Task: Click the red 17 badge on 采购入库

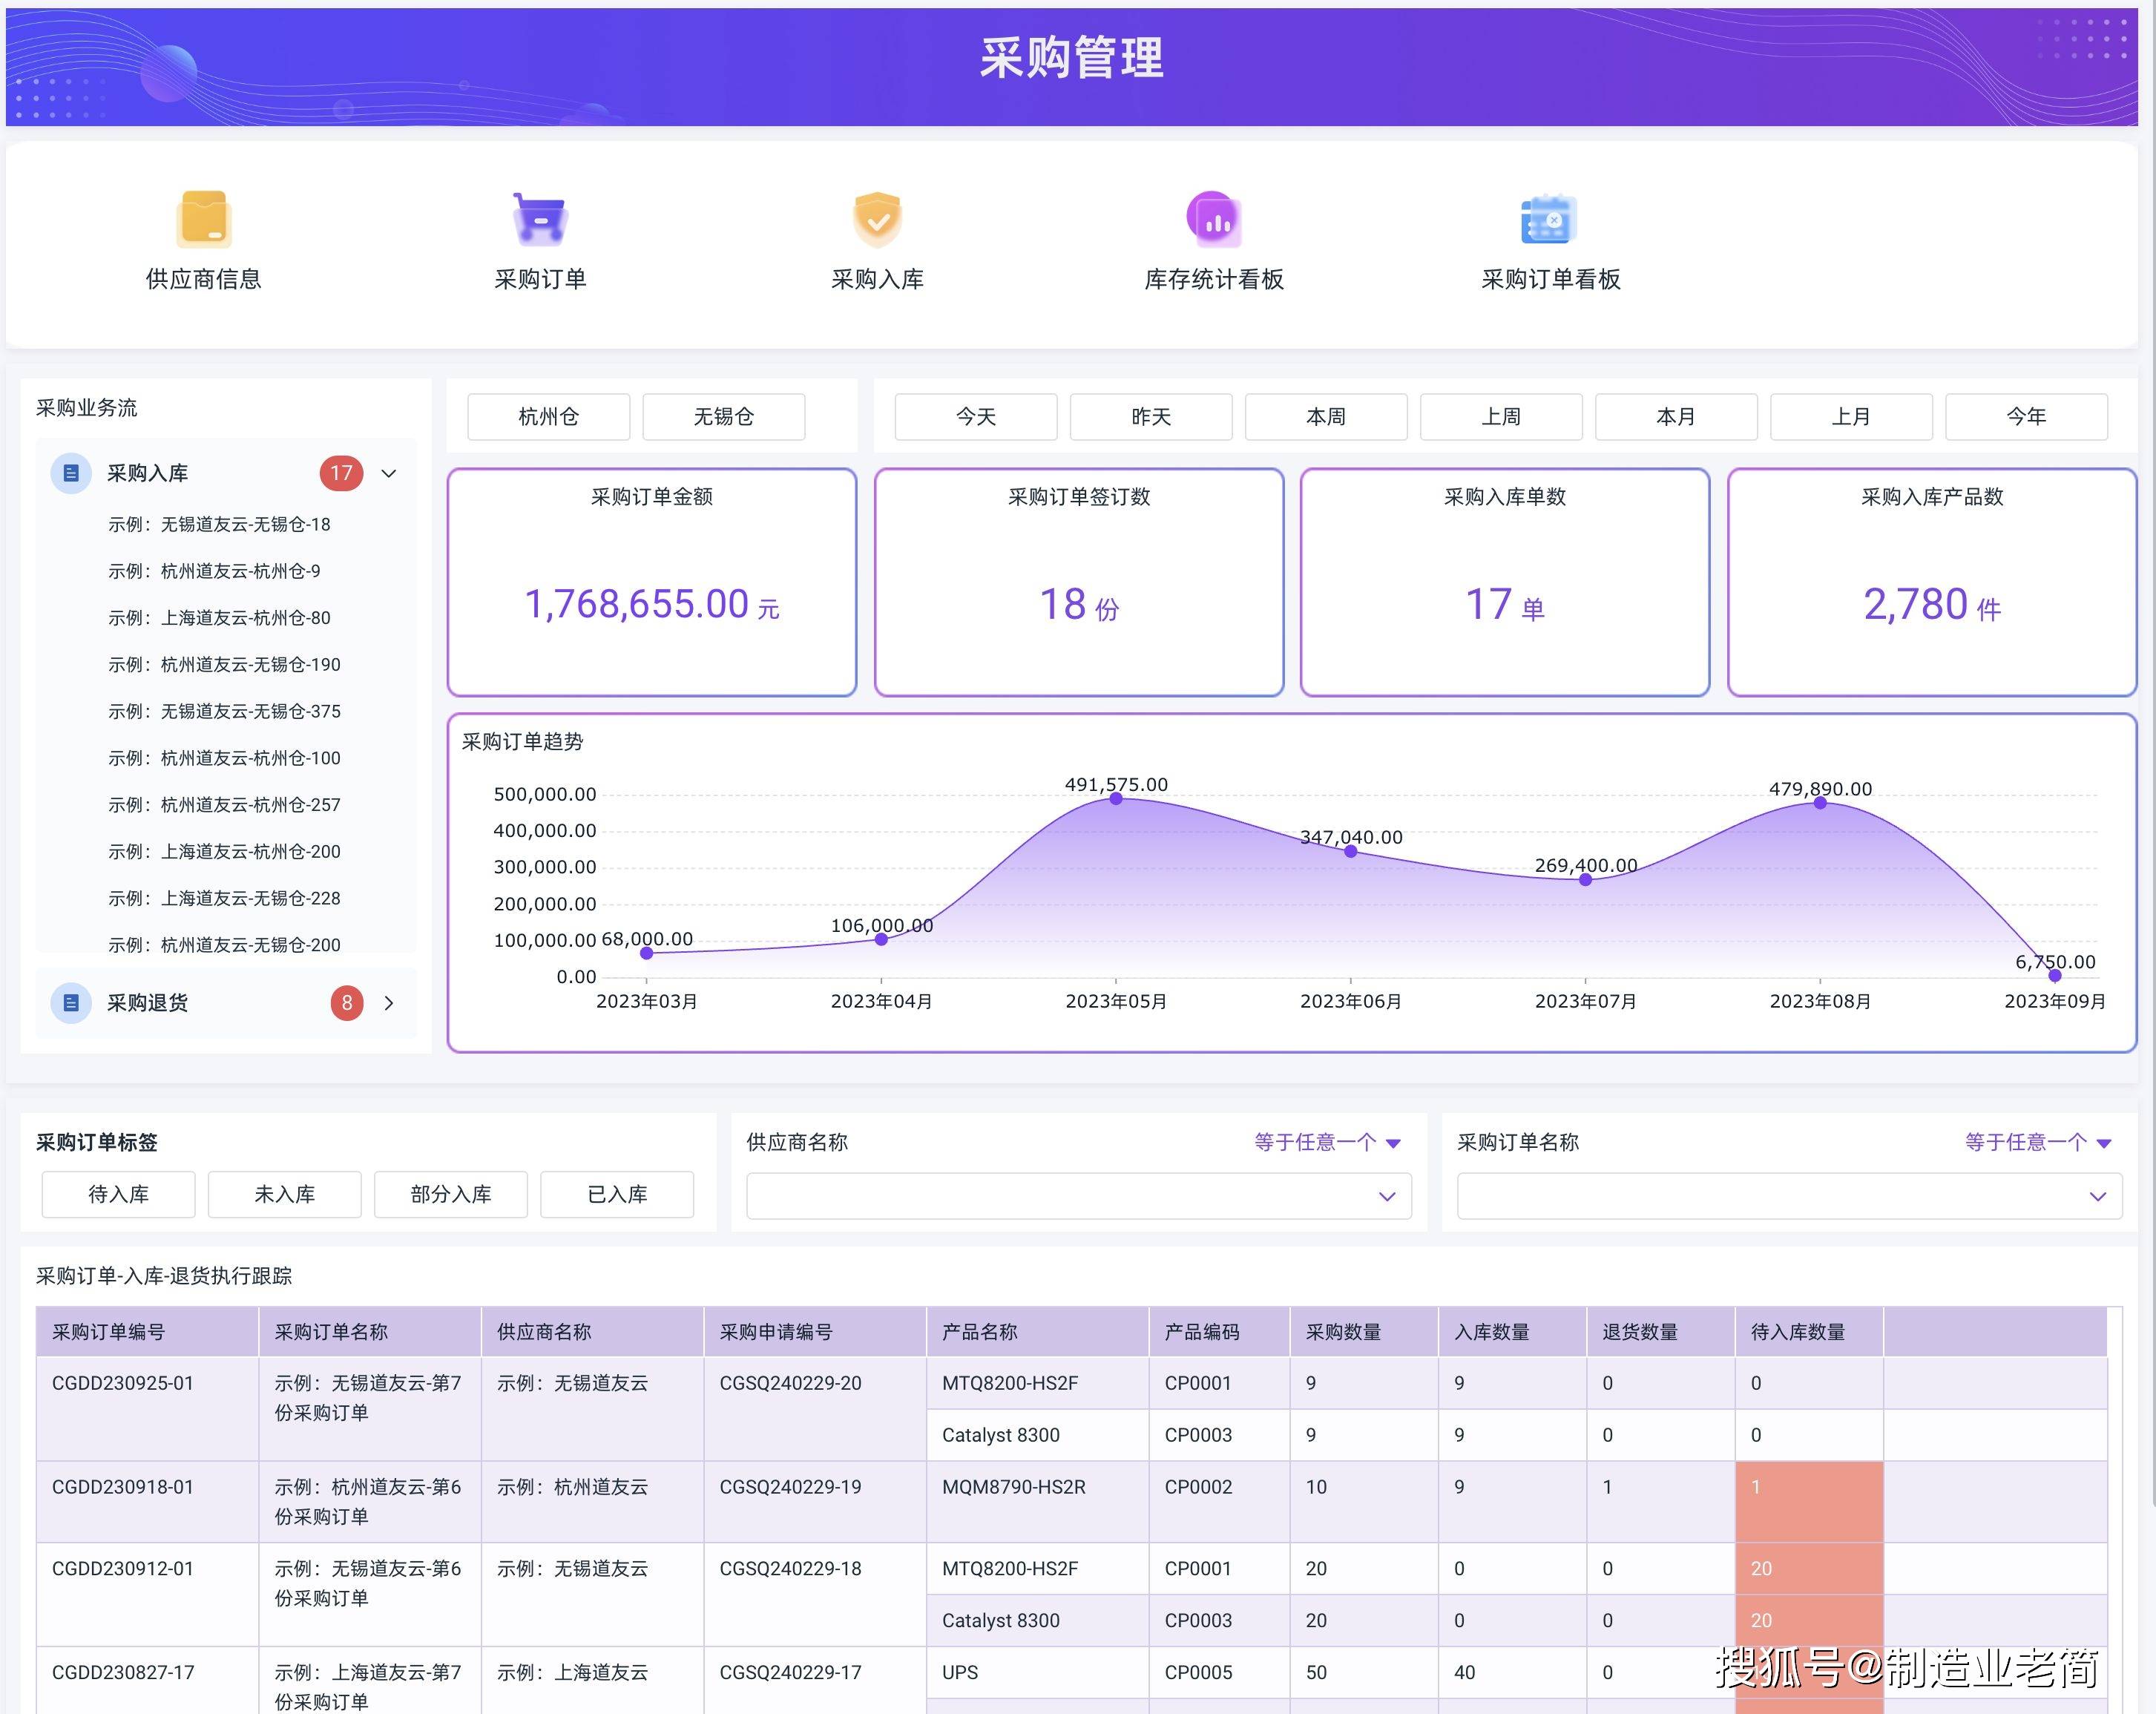Action: click(x=341, y=473)
